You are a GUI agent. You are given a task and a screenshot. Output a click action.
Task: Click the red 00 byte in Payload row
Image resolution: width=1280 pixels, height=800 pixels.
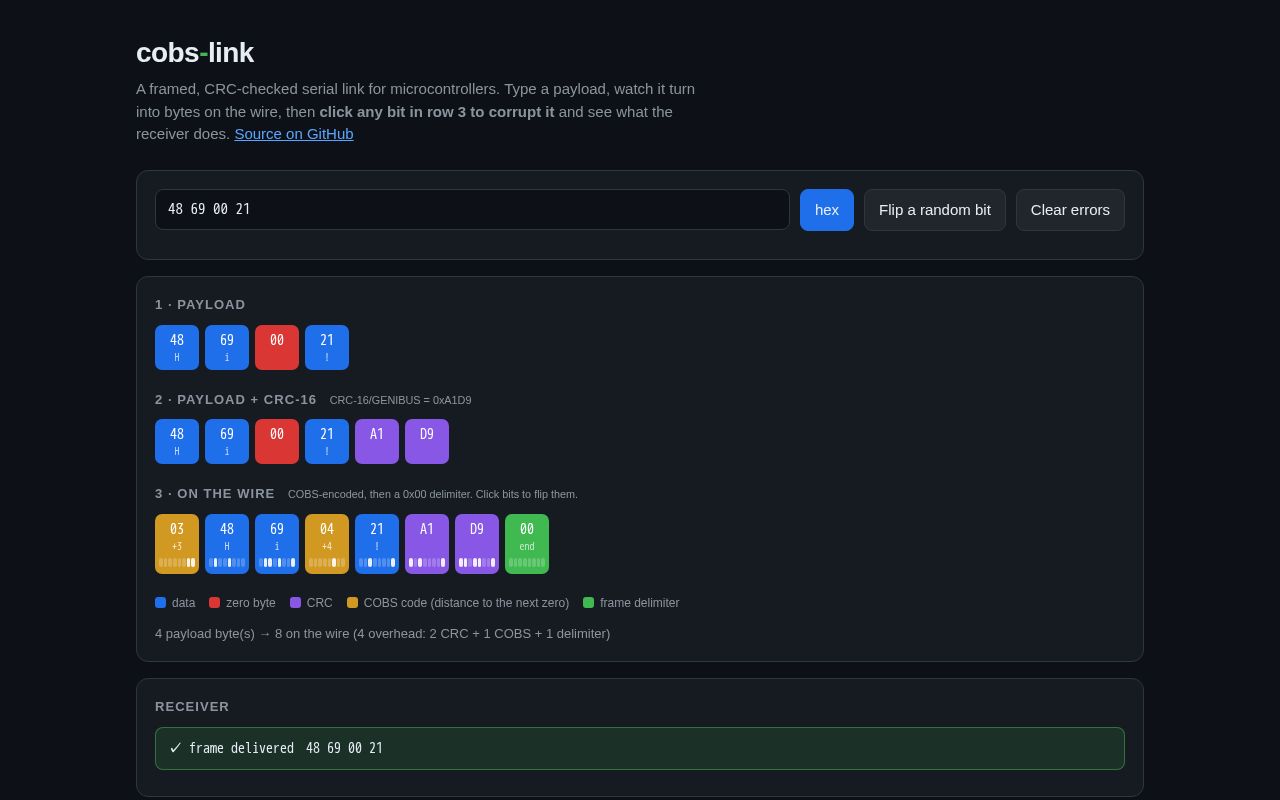point(277,347)
